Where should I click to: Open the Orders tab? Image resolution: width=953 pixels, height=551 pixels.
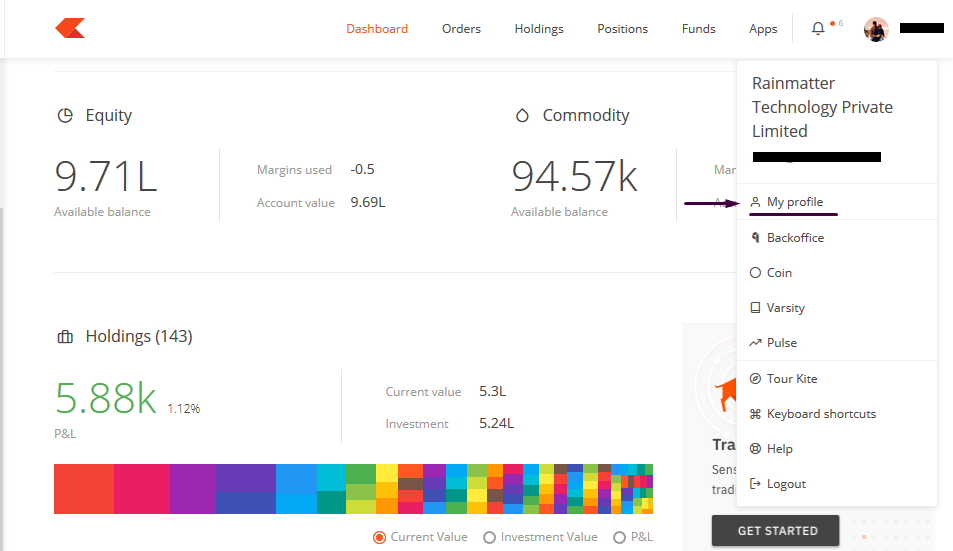[461, 29]
